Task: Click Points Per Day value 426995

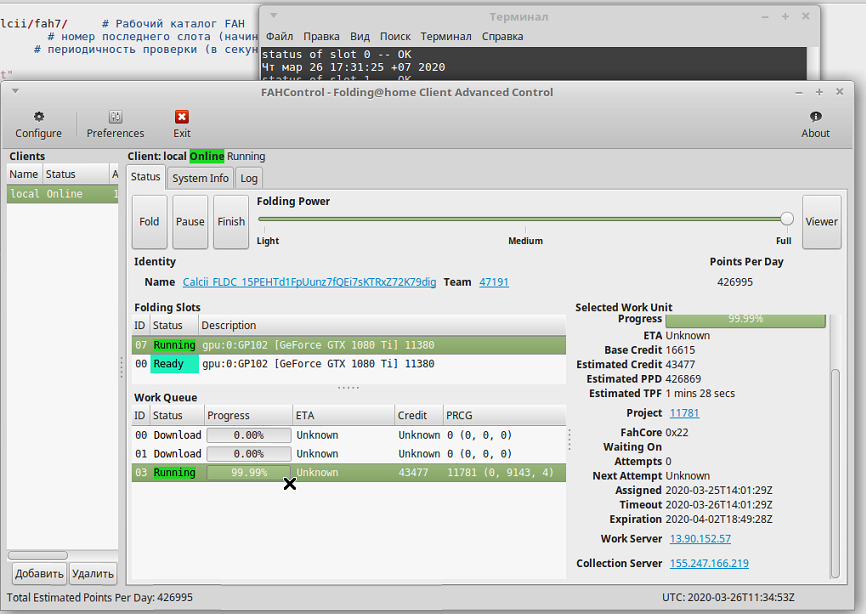Action: pos(735,282)
